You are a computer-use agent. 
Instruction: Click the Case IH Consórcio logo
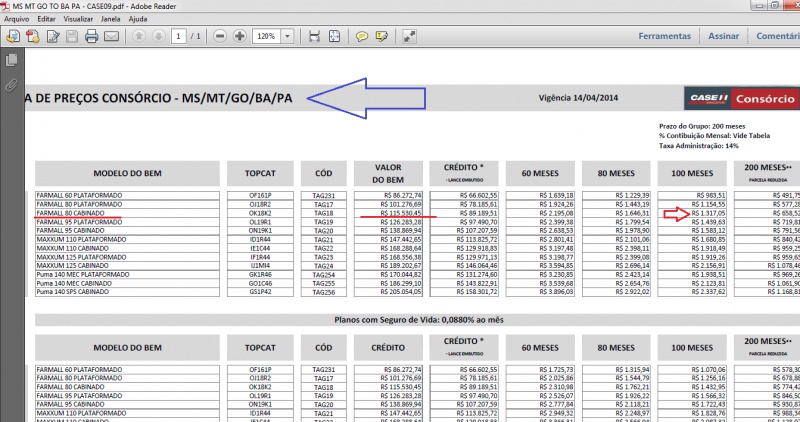(x=741, y=98)
